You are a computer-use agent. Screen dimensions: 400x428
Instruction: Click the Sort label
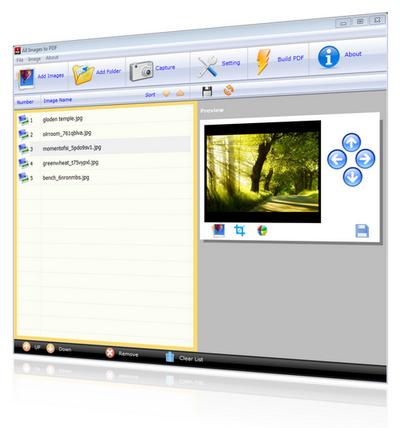[x=150, y=95]
